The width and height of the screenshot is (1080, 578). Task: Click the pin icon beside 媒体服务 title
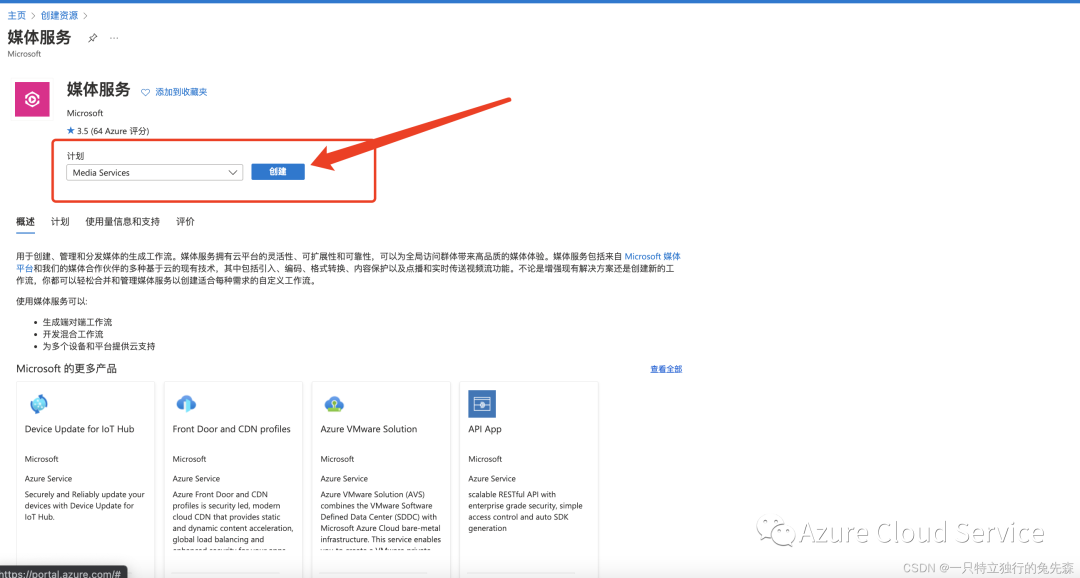[92, 38]
